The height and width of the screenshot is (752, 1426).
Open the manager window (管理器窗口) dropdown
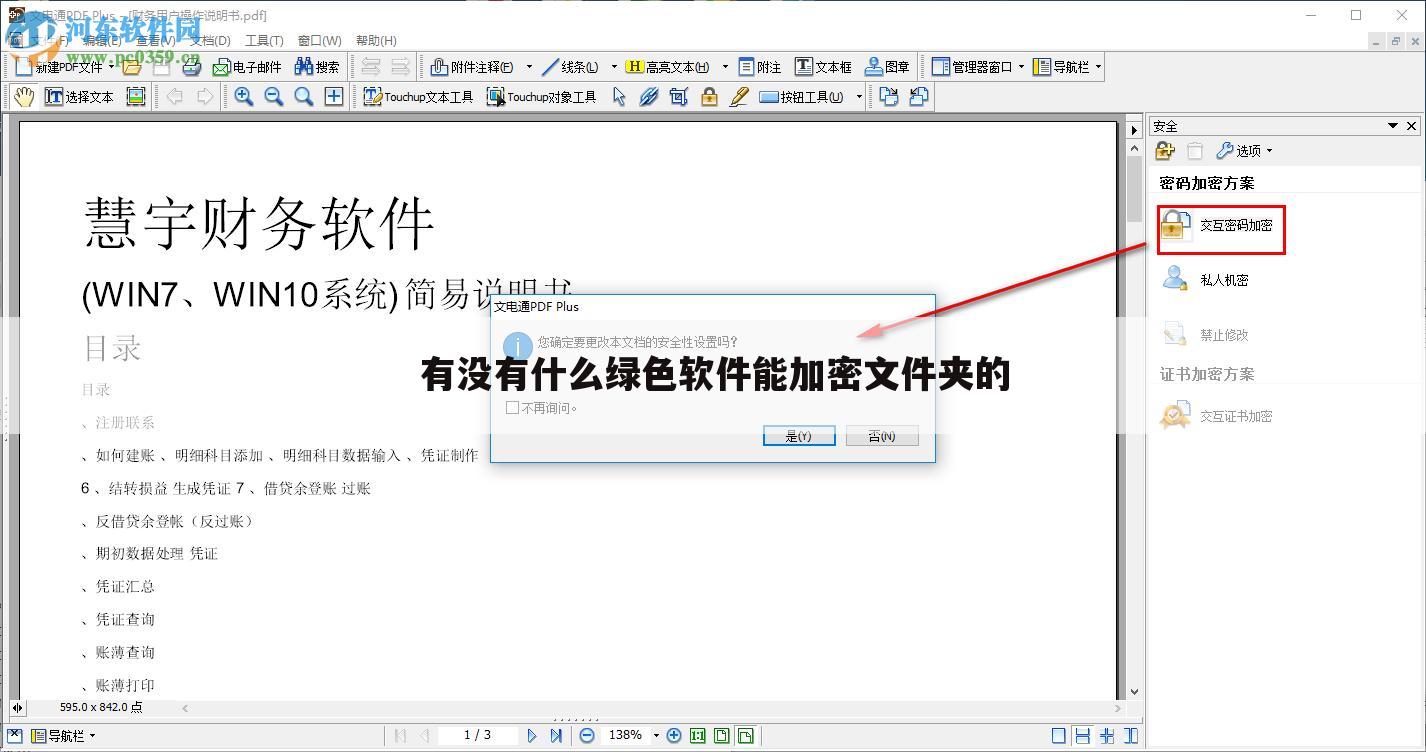pos(1021,67)
